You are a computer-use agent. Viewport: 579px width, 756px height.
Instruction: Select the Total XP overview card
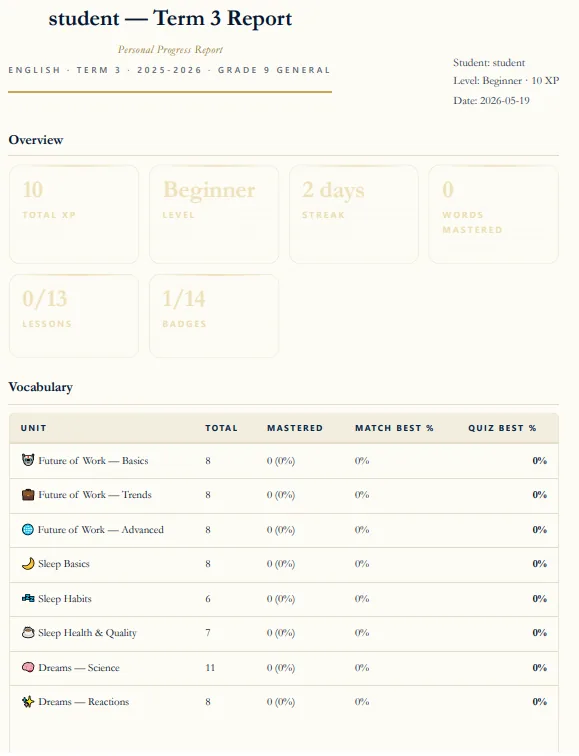click(x=74, y=215)
